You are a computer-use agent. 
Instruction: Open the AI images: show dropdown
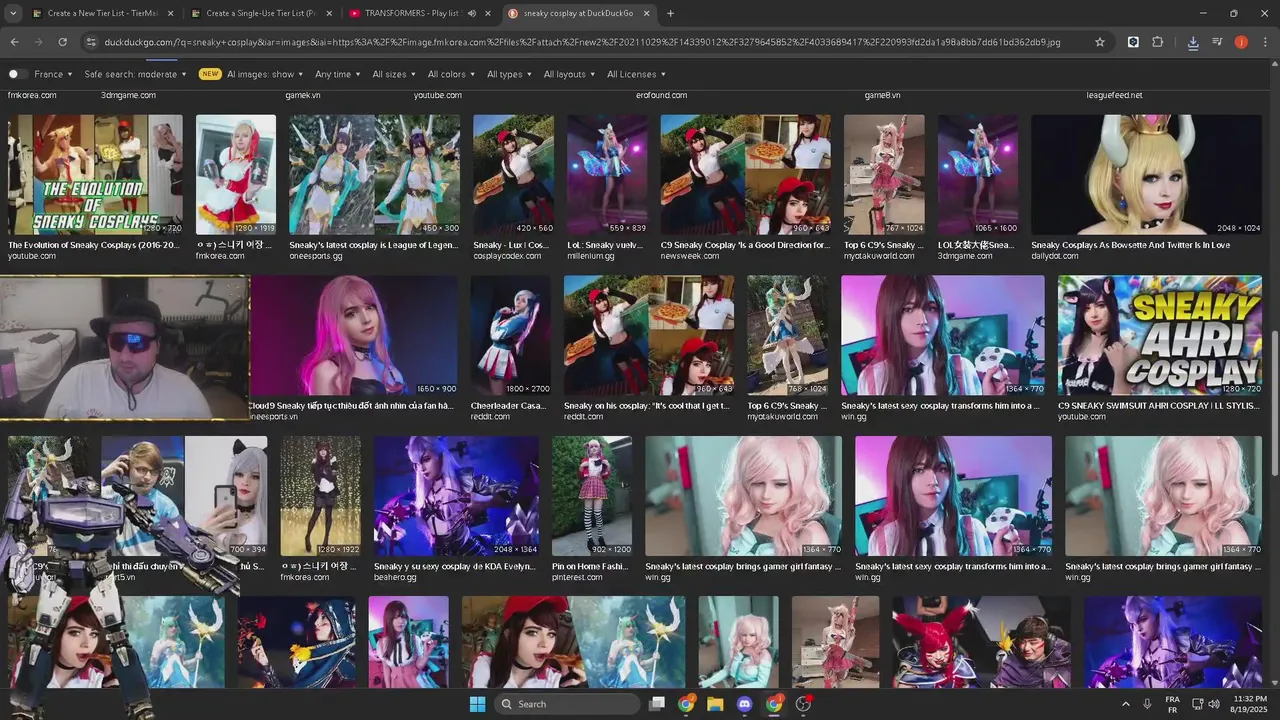coord(265,74)
